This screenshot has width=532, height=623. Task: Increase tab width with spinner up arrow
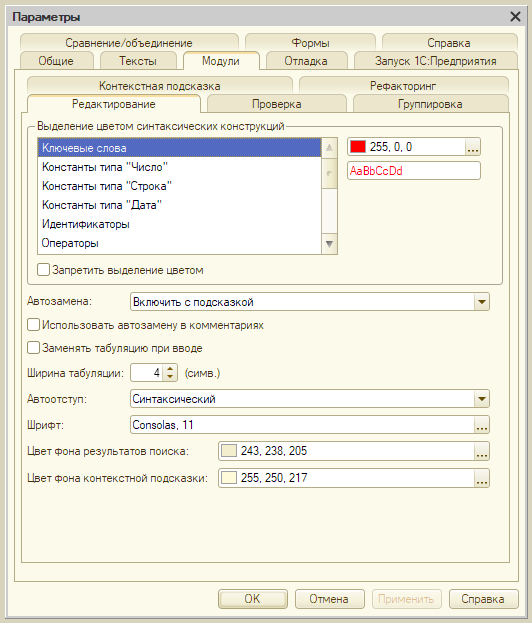170,369
